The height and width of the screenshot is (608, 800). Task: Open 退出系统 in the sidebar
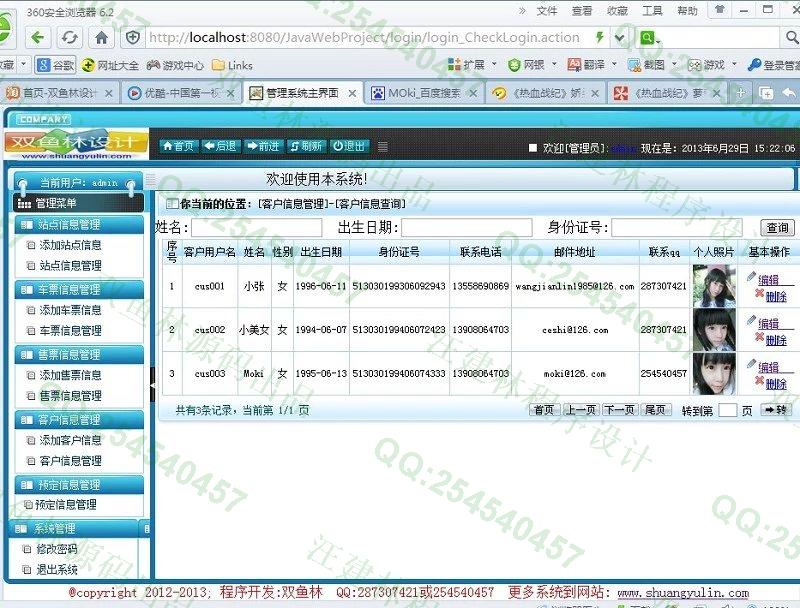(x=56, y=570)
